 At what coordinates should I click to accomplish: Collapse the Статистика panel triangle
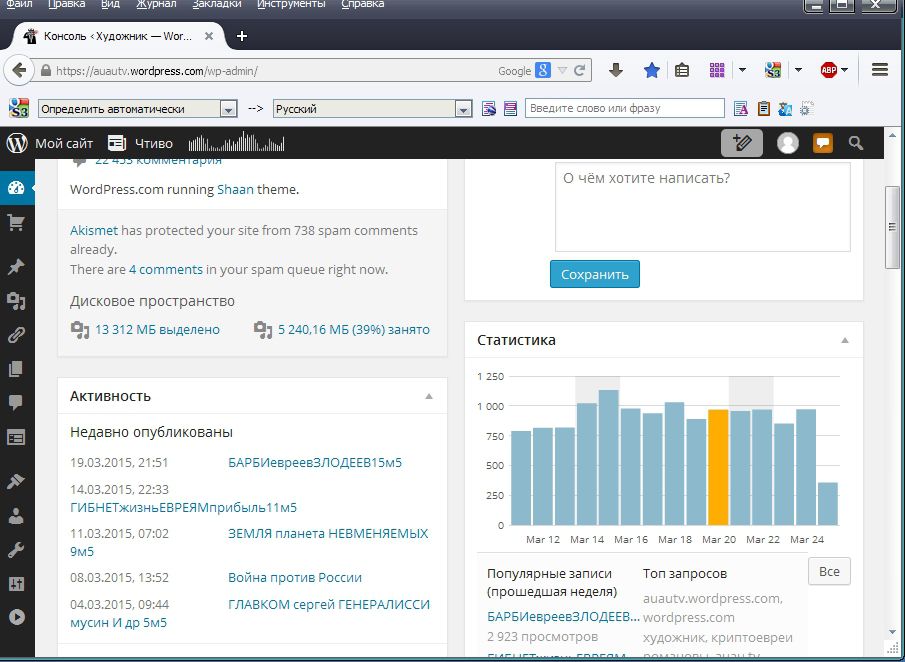[845, 340]
